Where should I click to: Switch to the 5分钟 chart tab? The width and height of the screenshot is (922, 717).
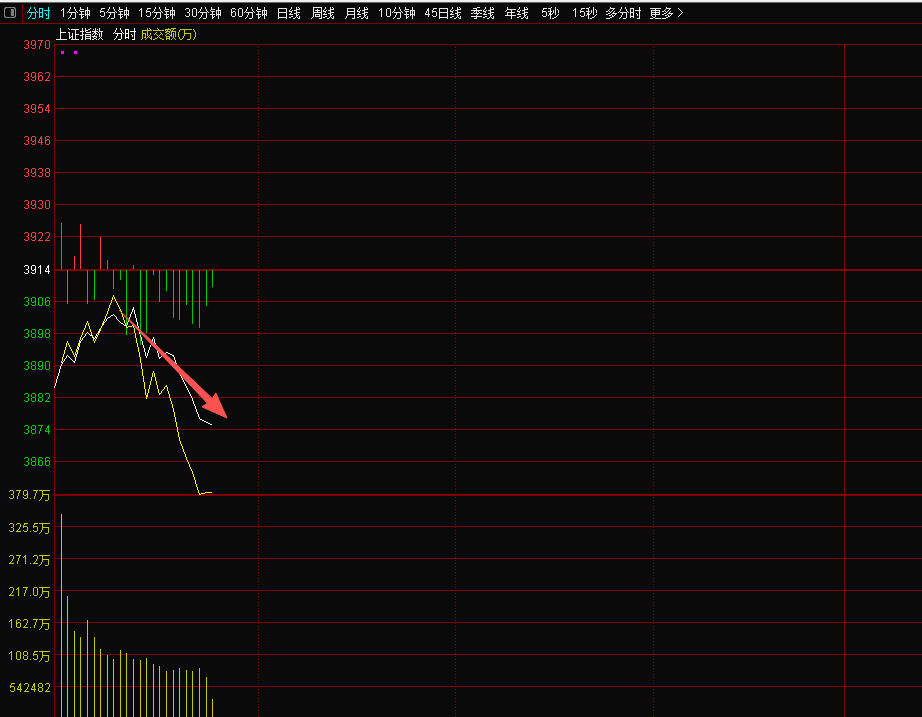pyautogui.click(x=114, y=13)
